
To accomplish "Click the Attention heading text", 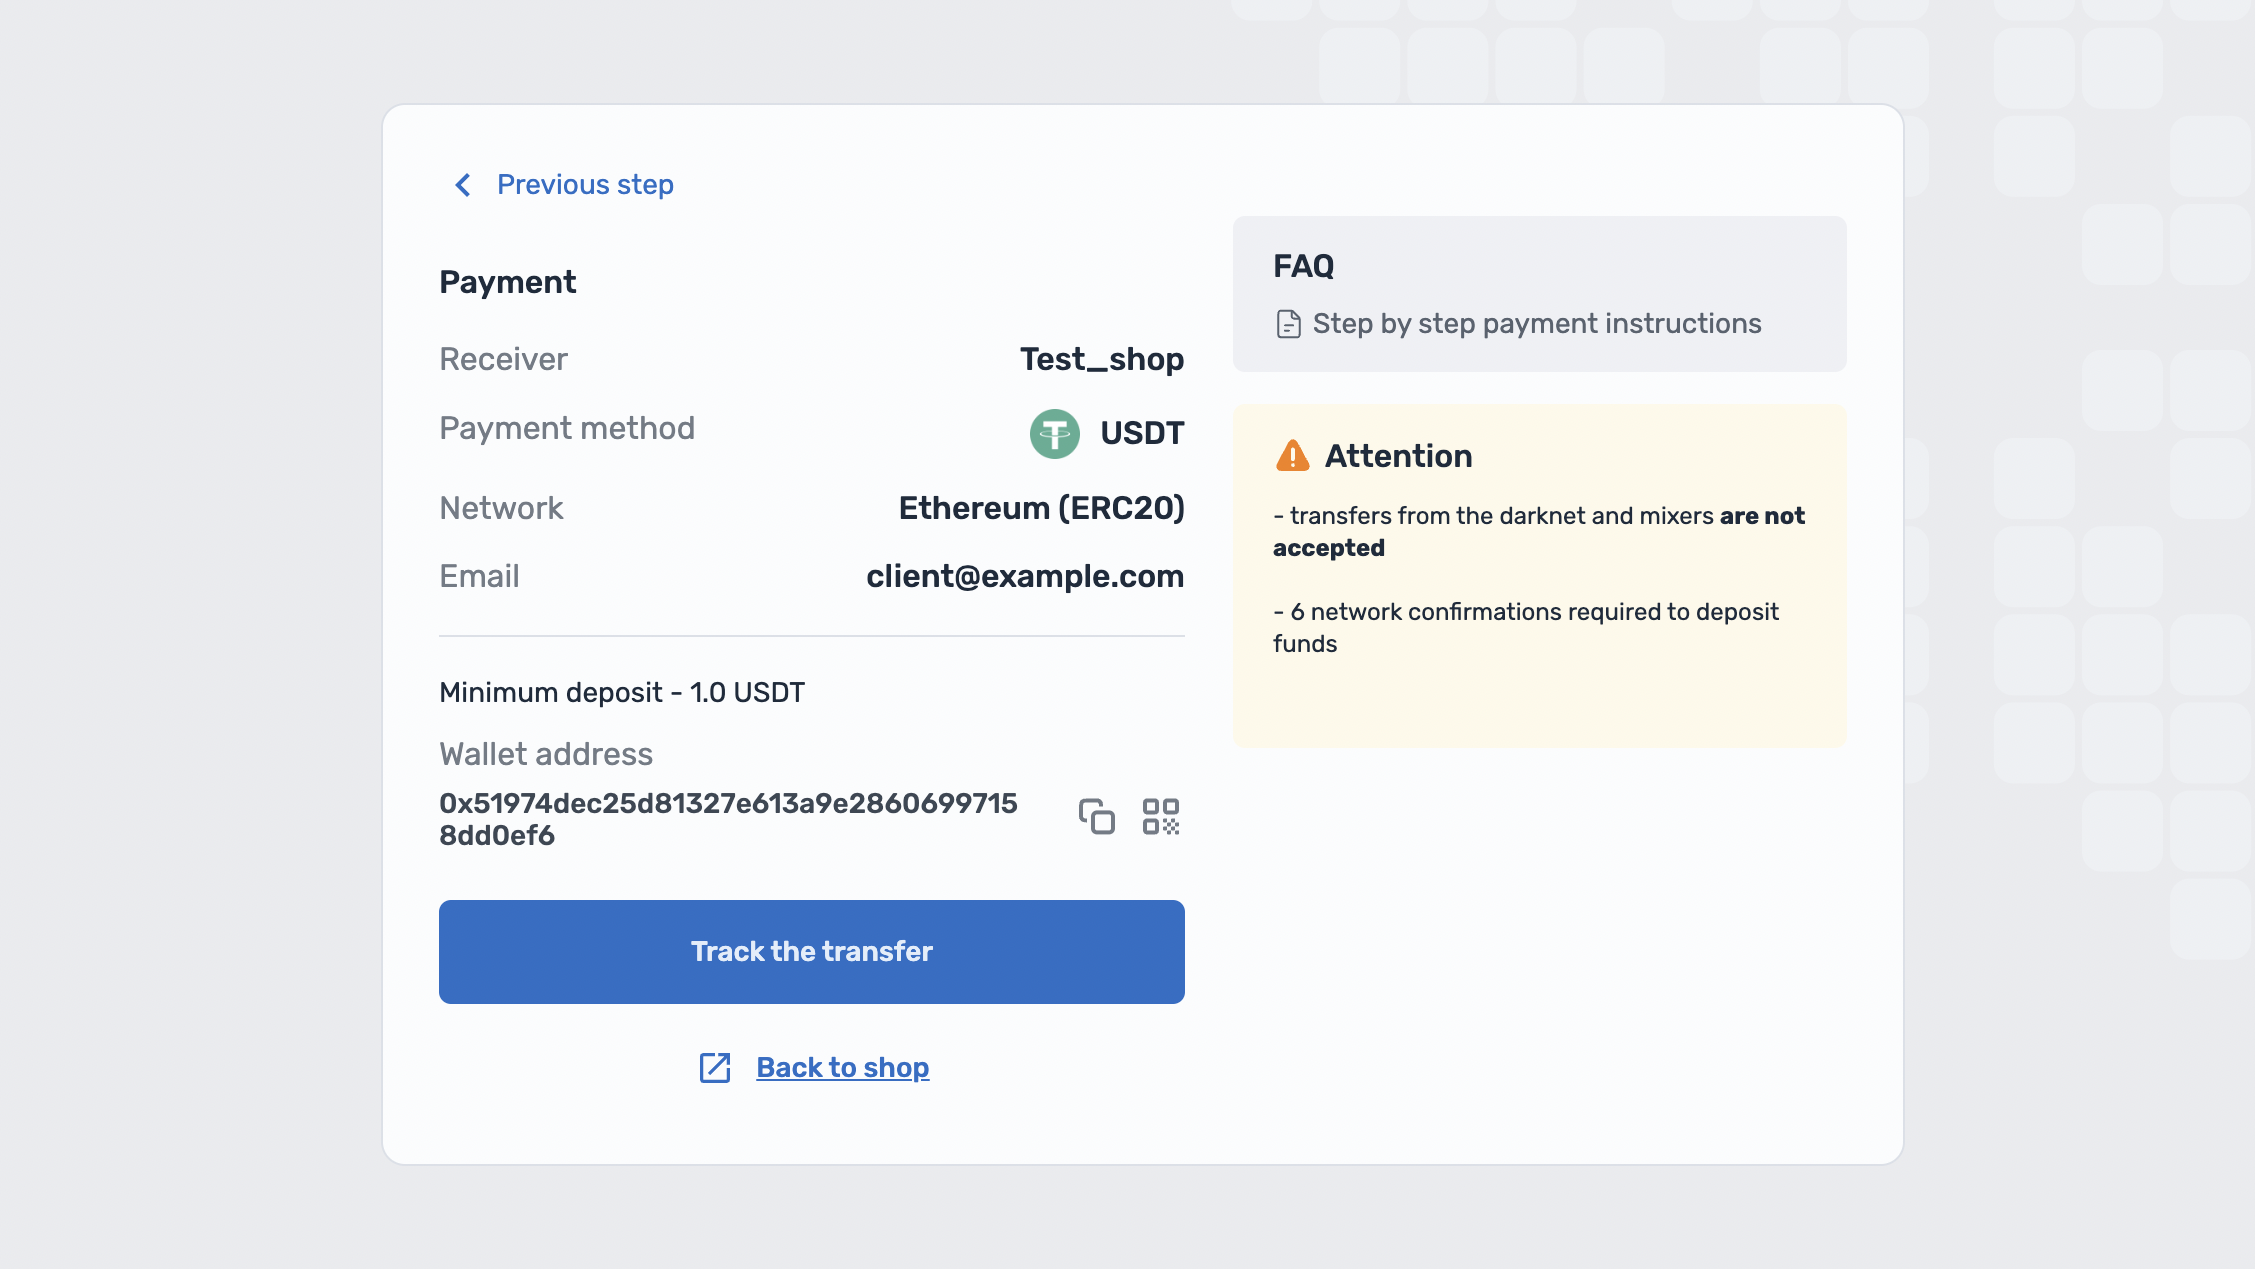I will 1398,456.
